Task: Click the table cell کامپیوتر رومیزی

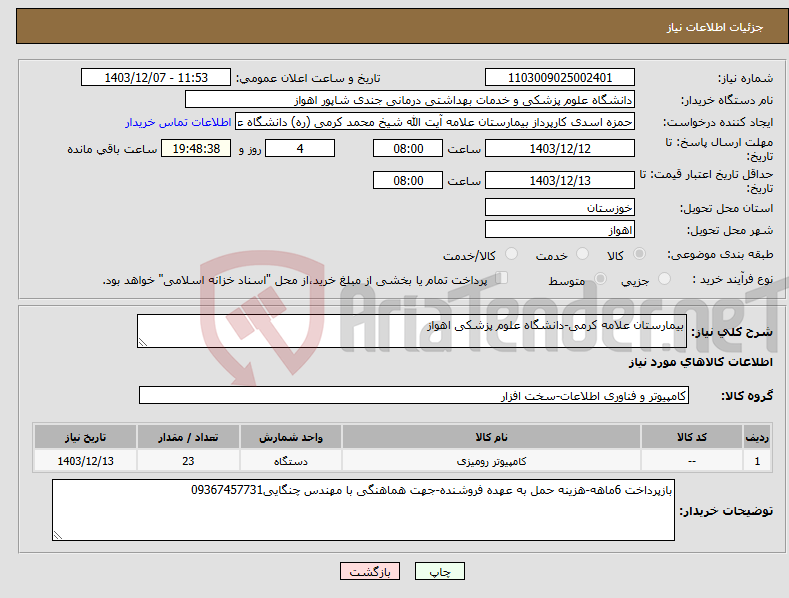Action: [491, 461]
